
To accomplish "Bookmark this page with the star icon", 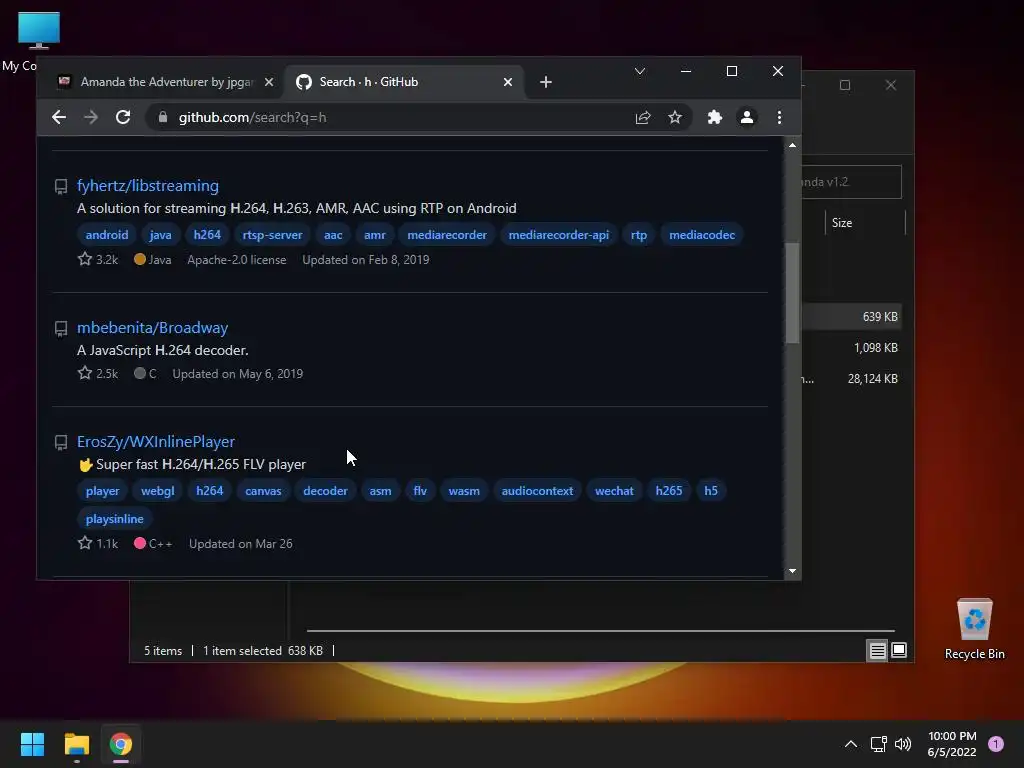I will (x=675, y=118).
